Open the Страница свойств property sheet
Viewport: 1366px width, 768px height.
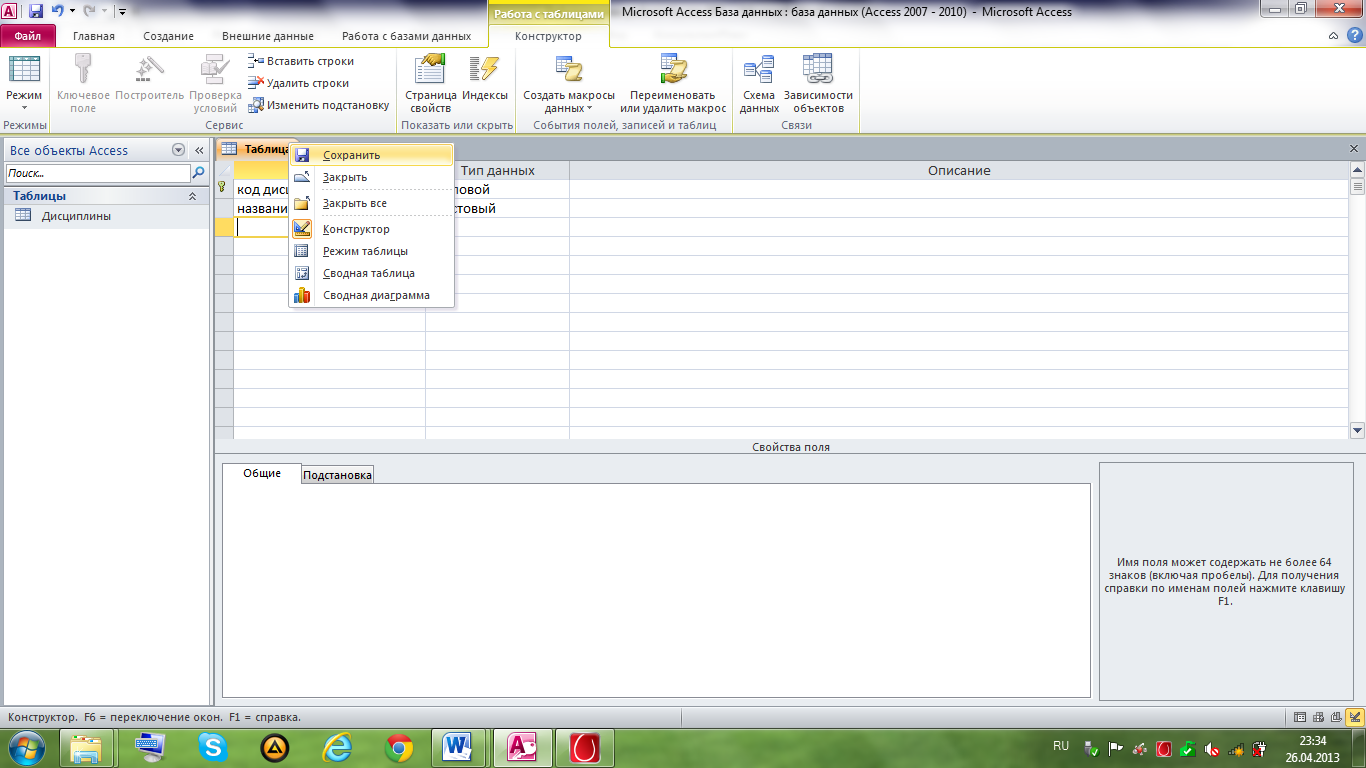[x=431, y=84]
